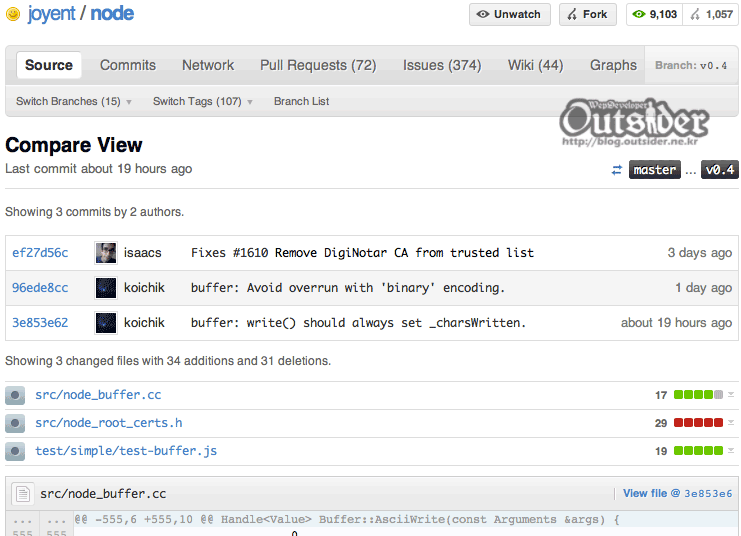Jump to src/node_root_certs.h file diff
741x536 pixels.
[109, 423]
